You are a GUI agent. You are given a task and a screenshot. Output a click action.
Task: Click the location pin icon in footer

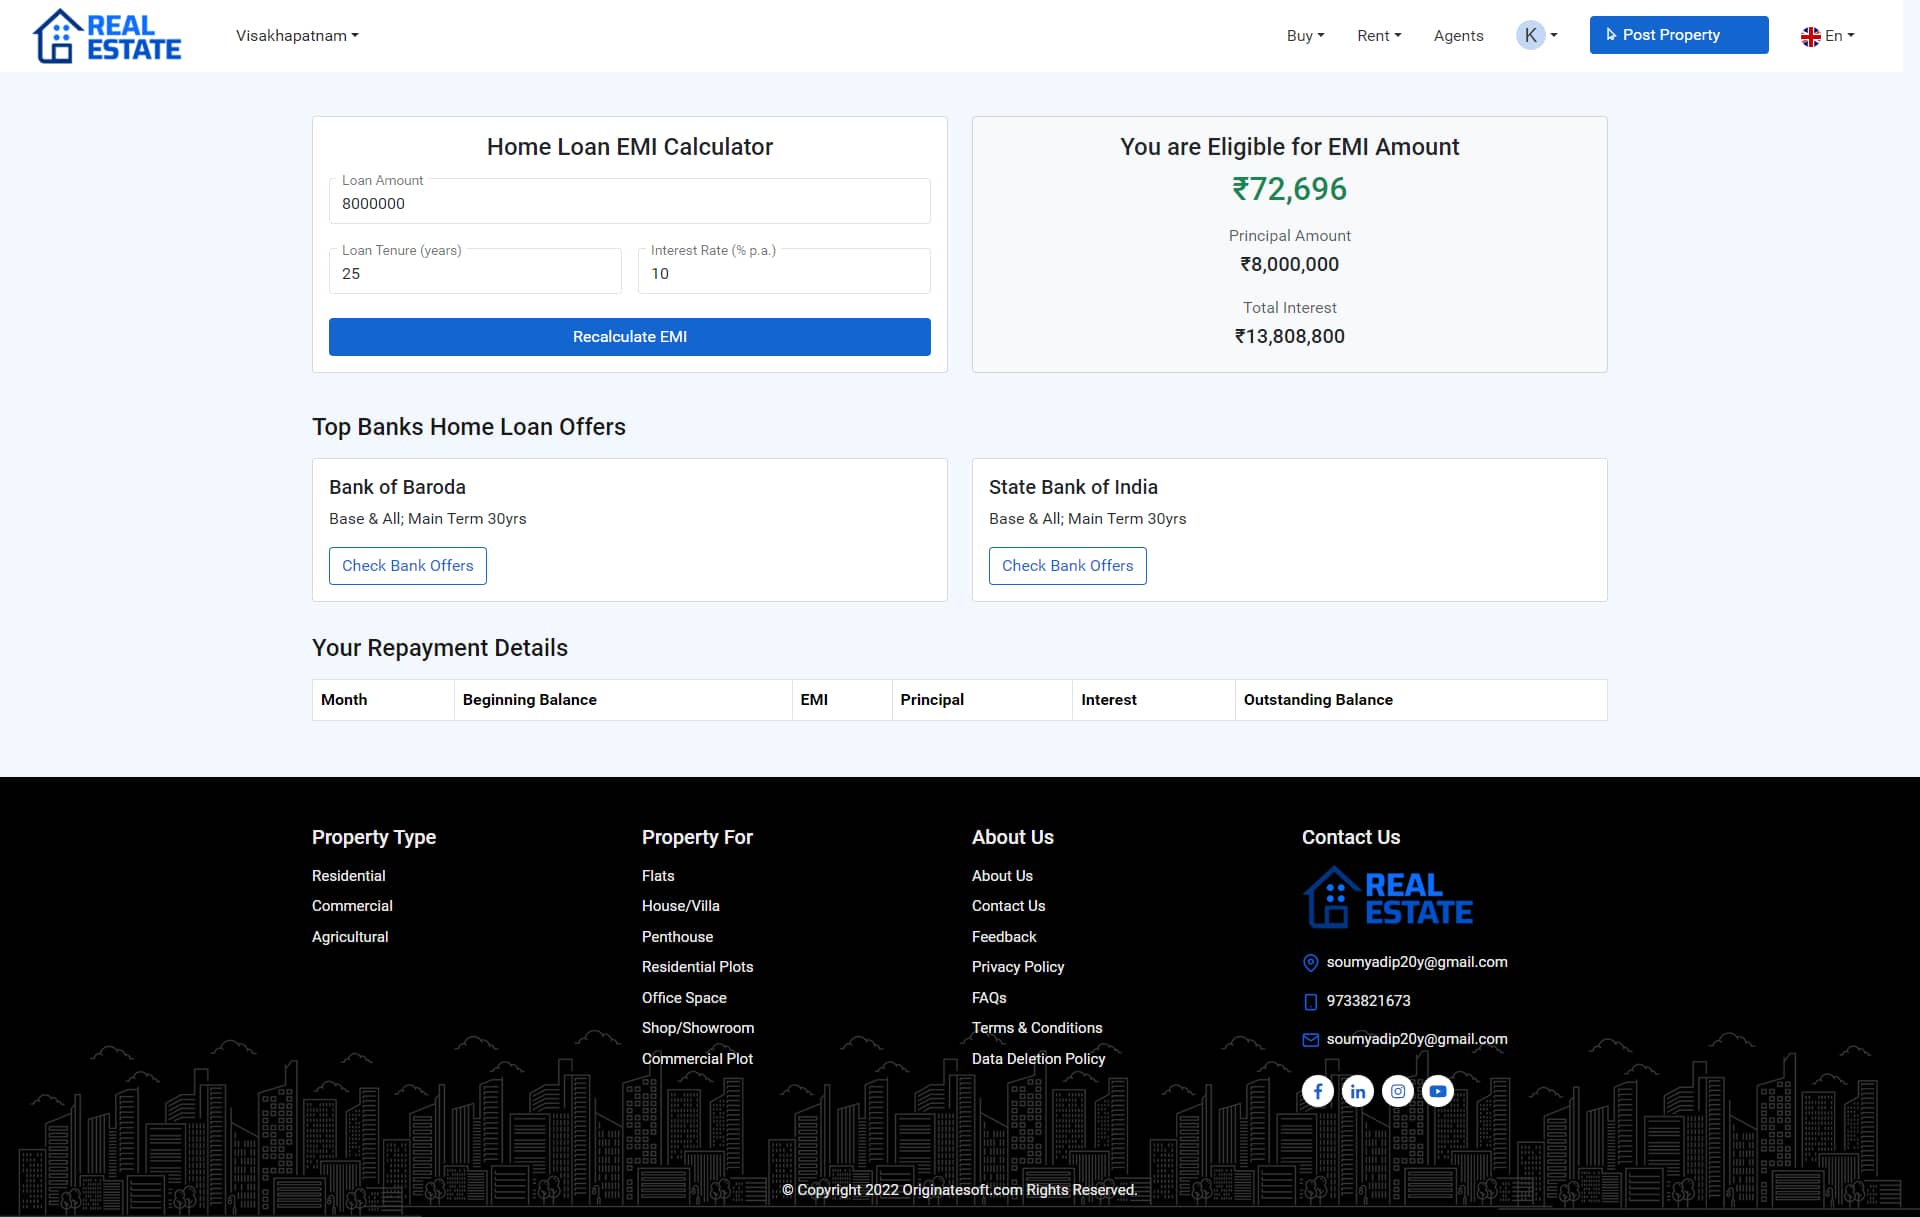point(1310,962)
